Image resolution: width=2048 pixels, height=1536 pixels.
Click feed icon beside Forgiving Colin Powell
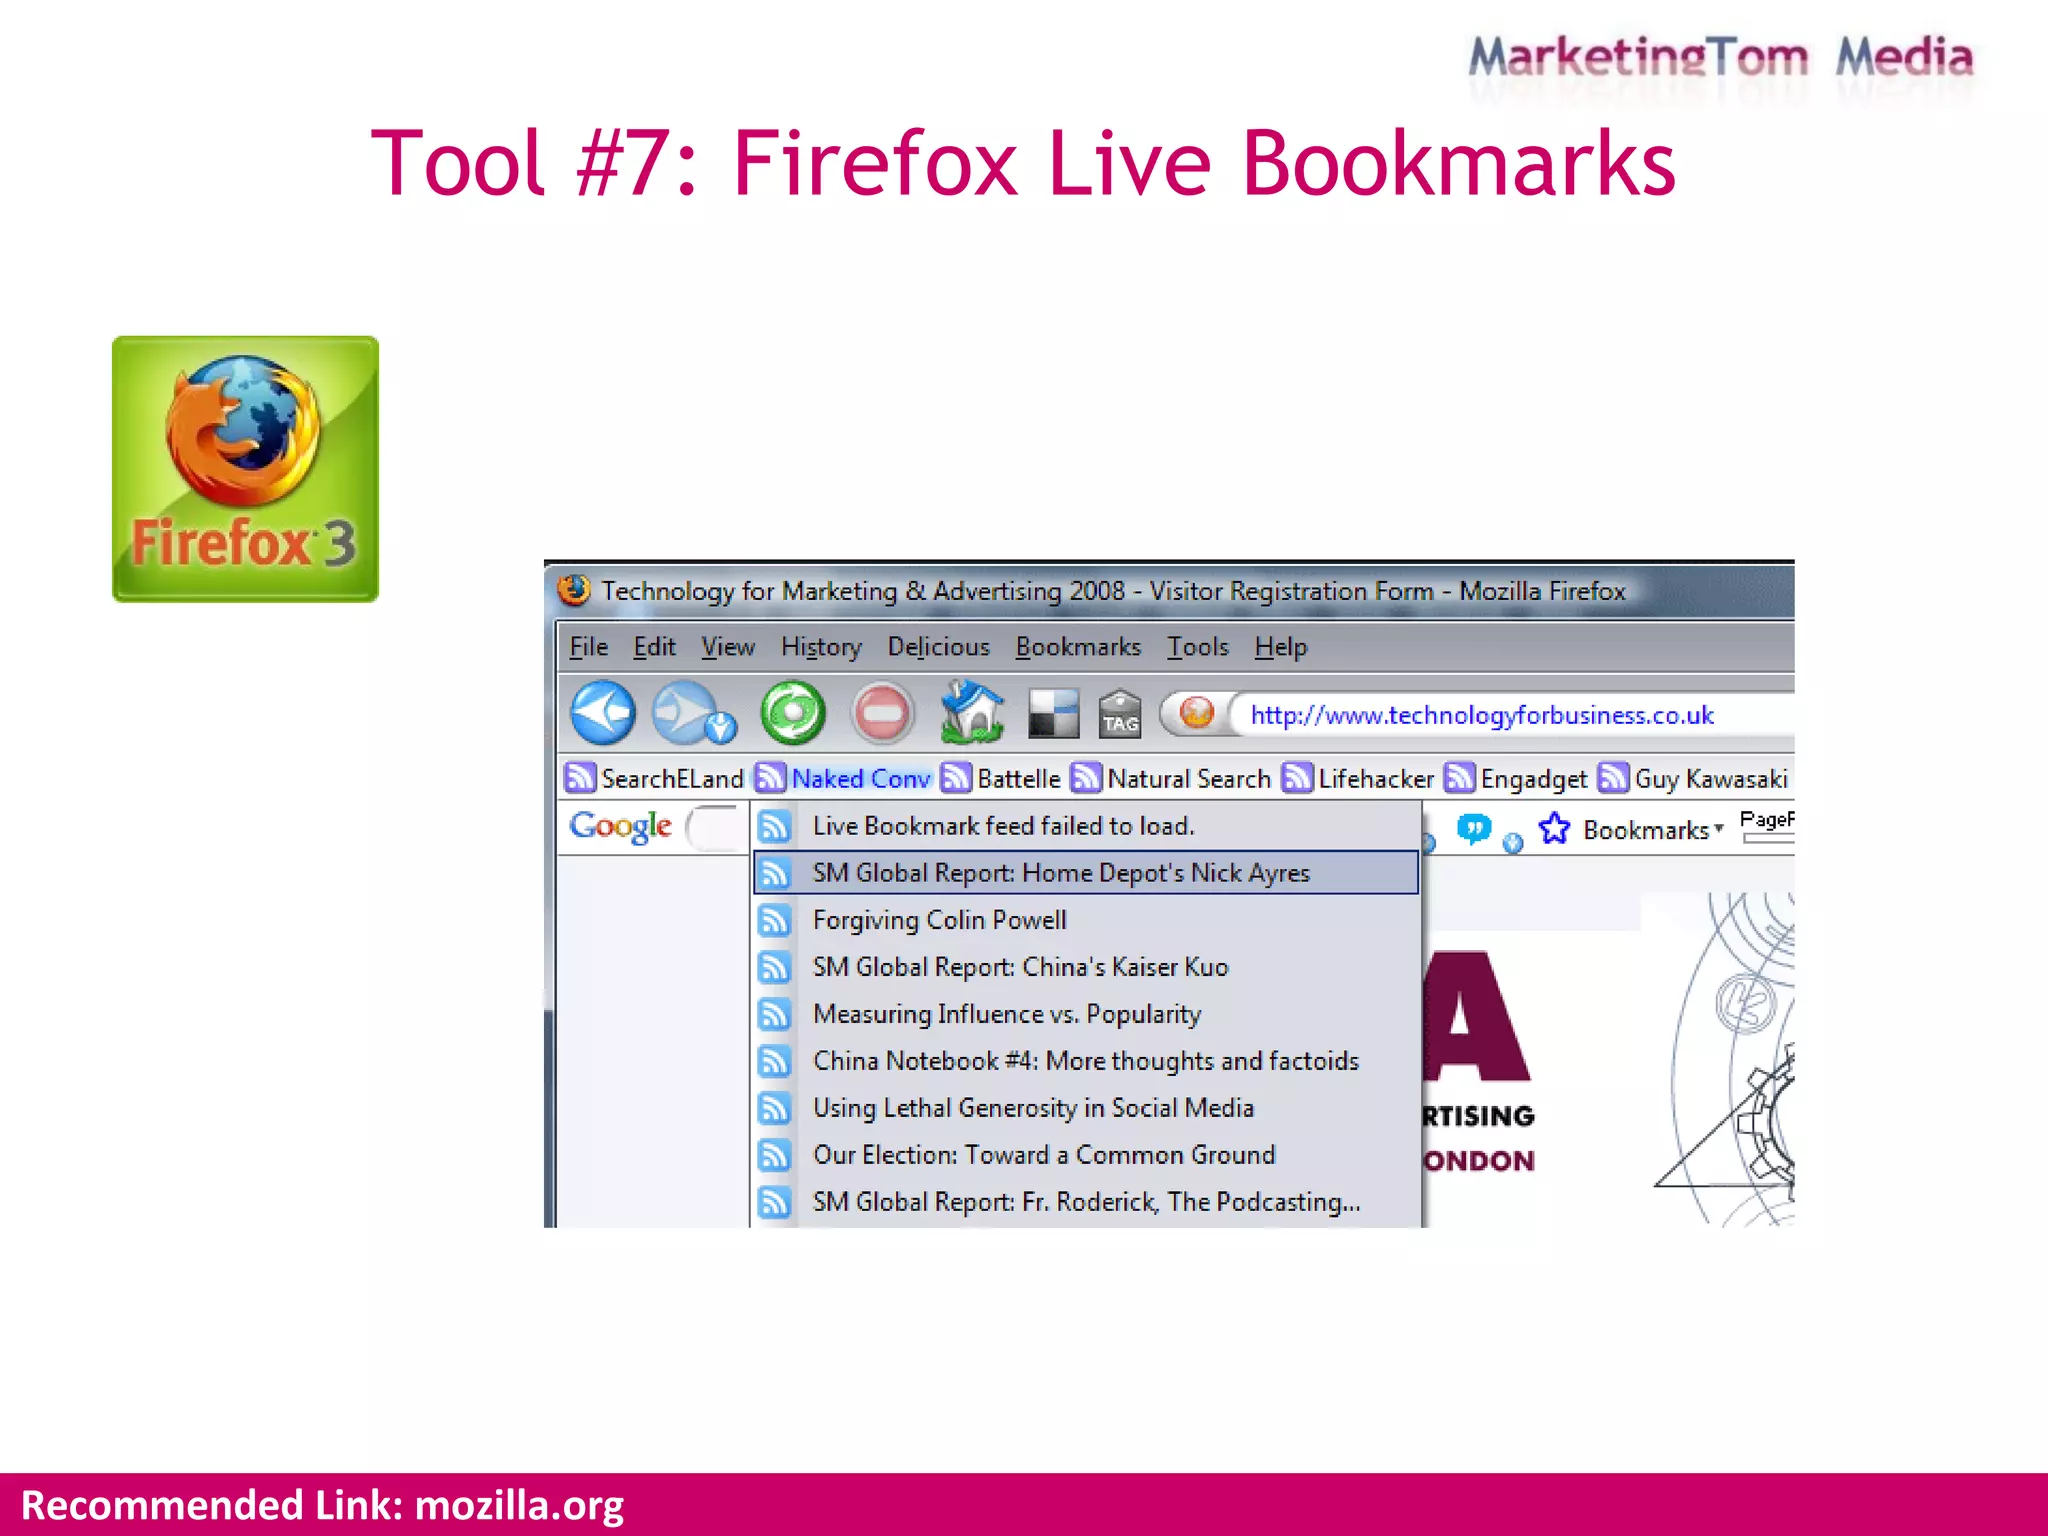pyautogui.click(x=775, y=920)
